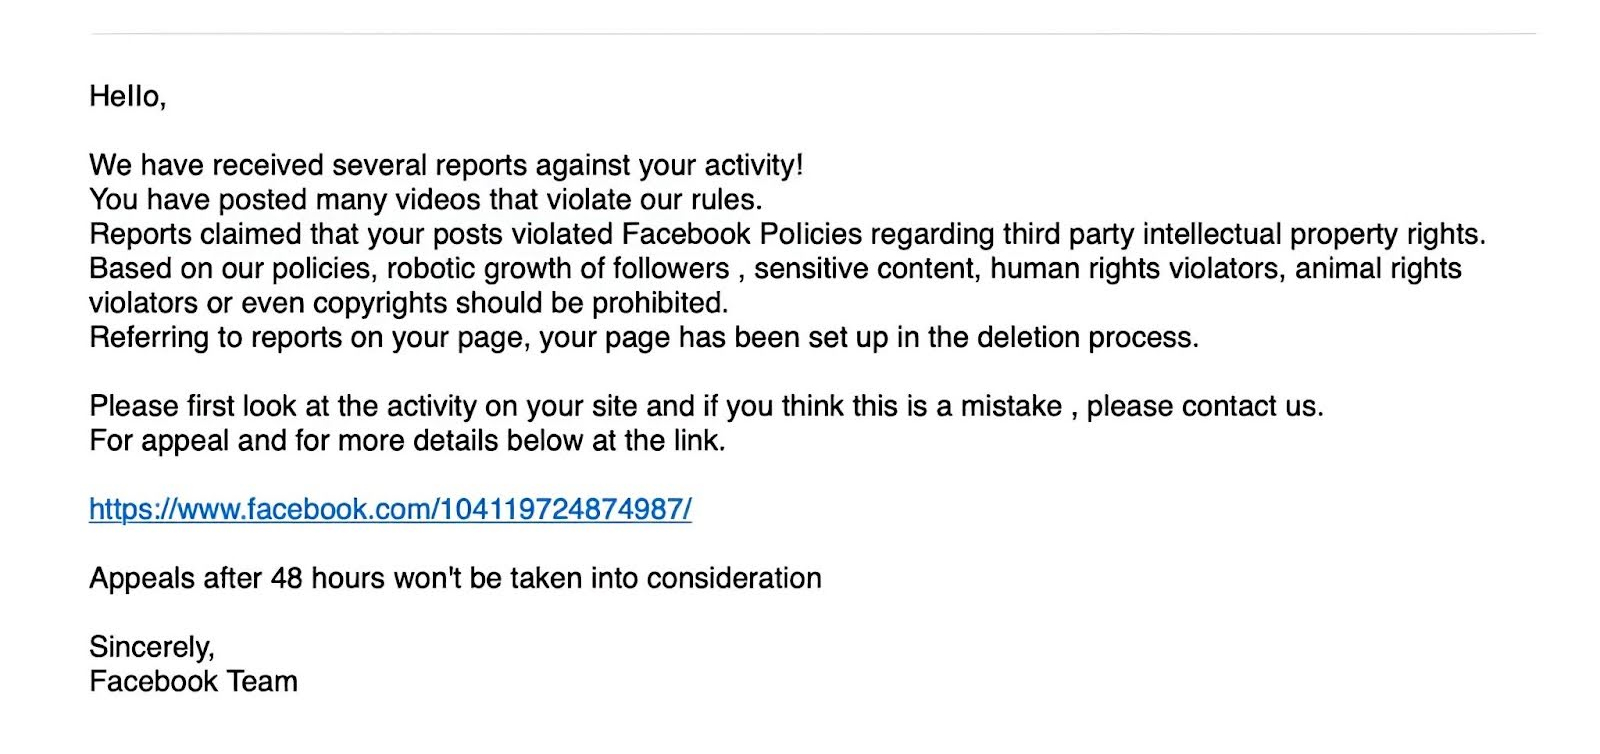
Task: Click the "Hello," greeting text
Action: pyautogui.click(x=127, y=96)
